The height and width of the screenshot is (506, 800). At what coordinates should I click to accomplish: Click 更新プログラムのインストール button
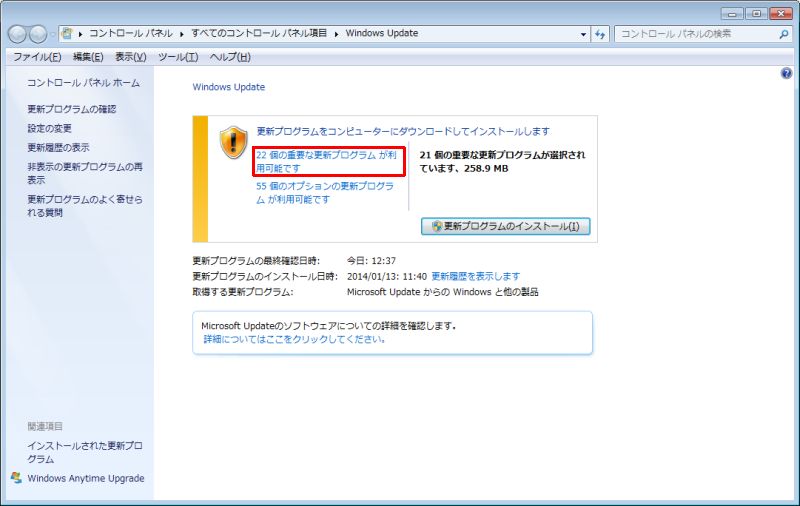point(506,226)
